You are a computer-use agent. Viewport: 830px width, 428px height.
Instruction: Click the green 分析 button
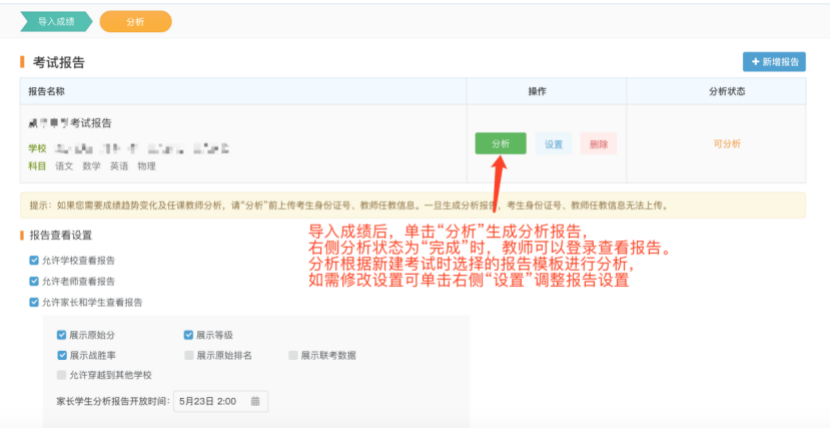(x=500, y=144)
